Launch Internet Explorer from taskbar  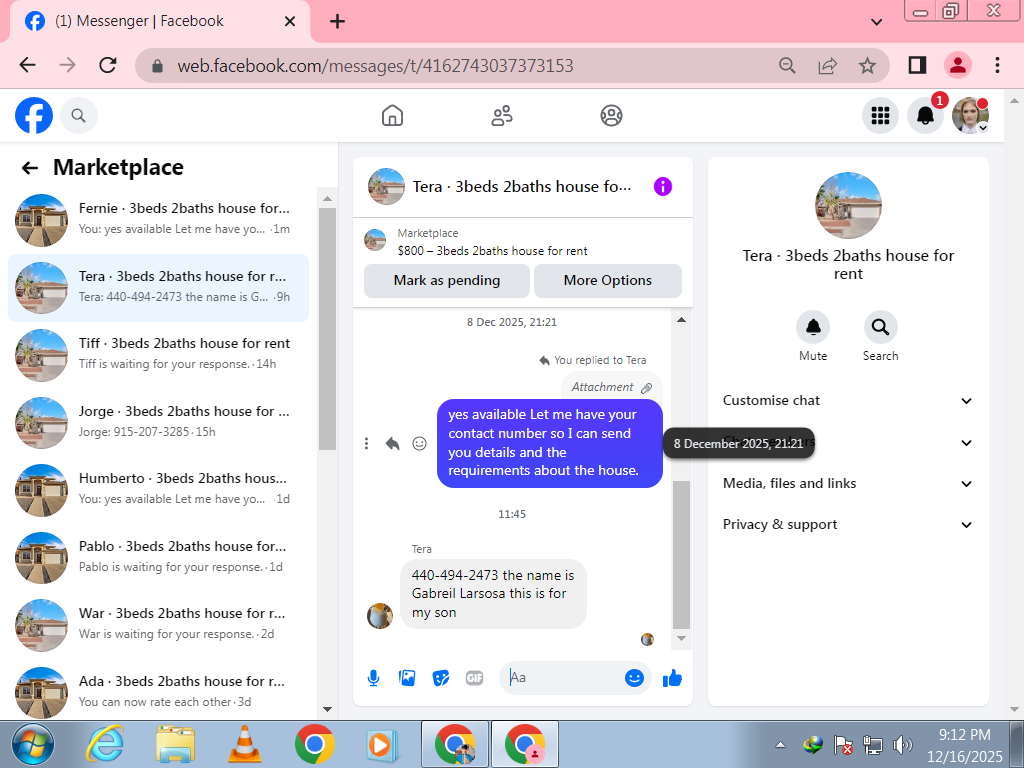105,745
